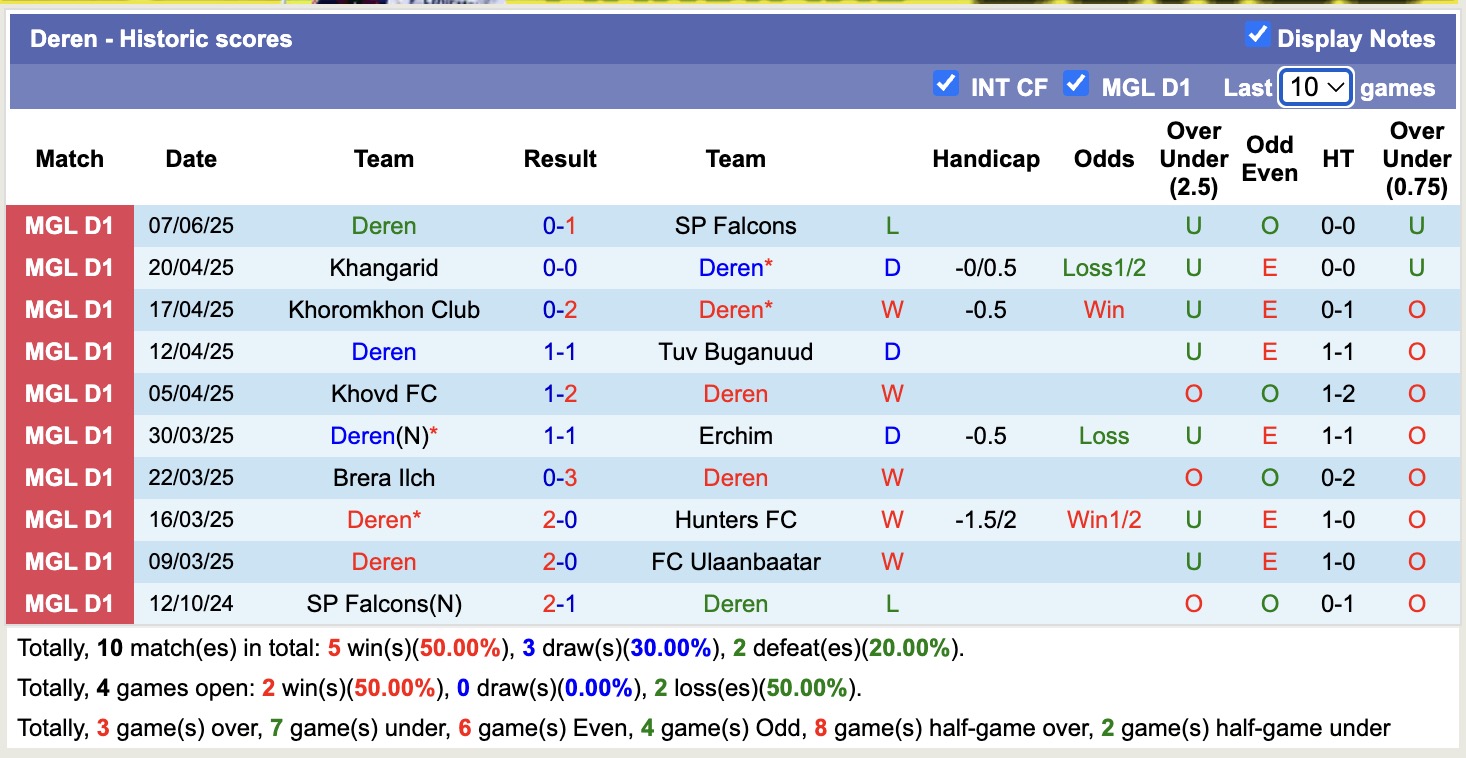
Task: Uncheck the MGL D1 filter checkbox
Action: coord(1076,84)
